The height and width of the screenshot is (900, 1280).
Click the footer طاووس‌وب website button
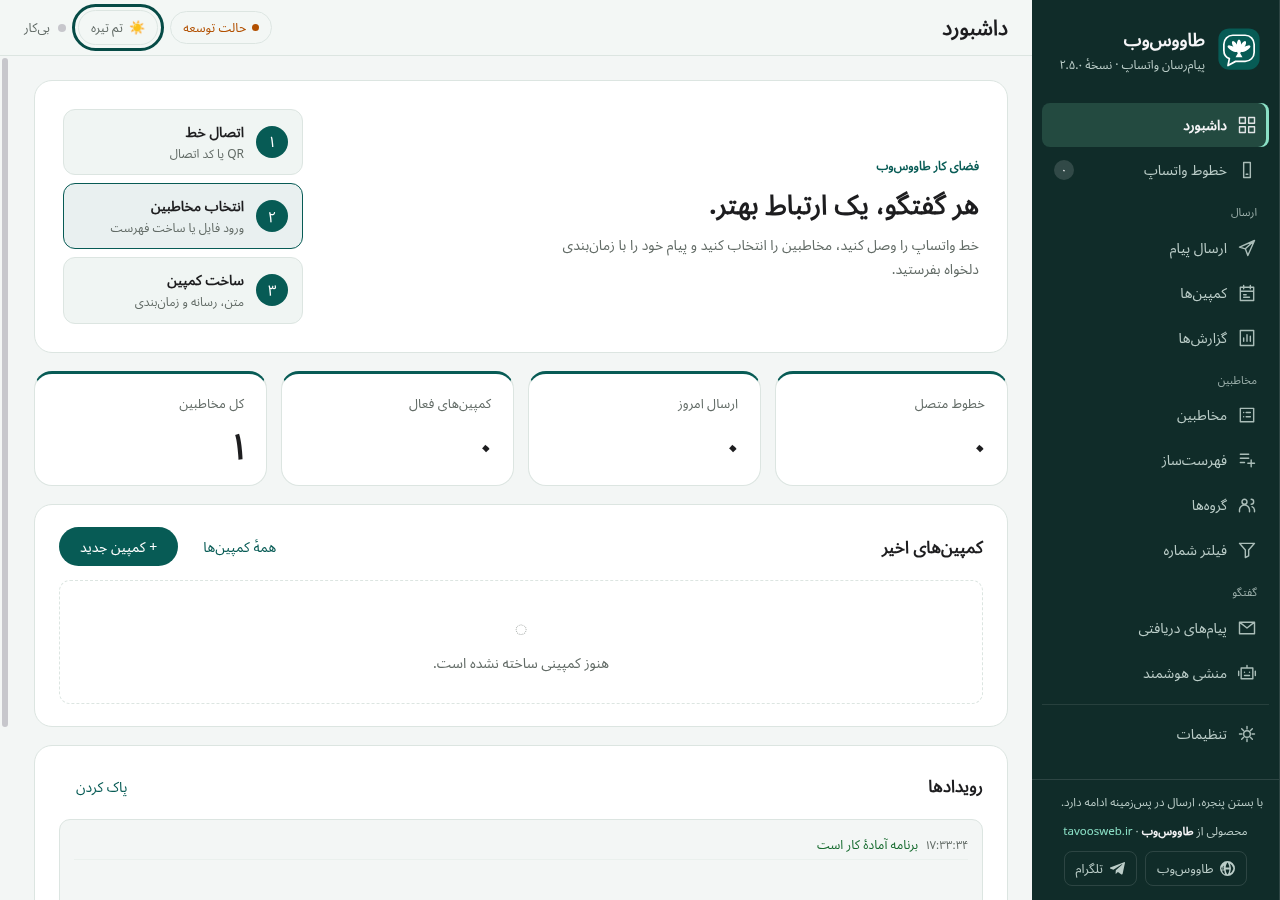coord(1196,869)
